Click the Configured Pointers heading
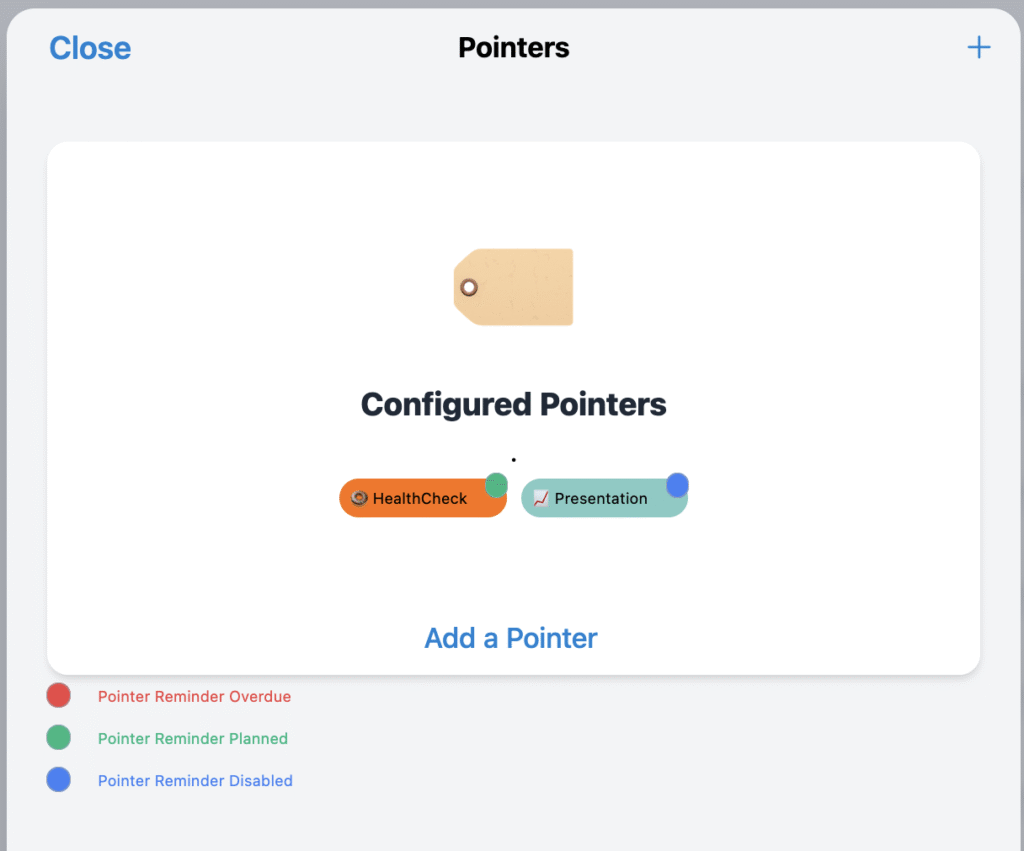The image size is (1024, 851). click(513, 404)
